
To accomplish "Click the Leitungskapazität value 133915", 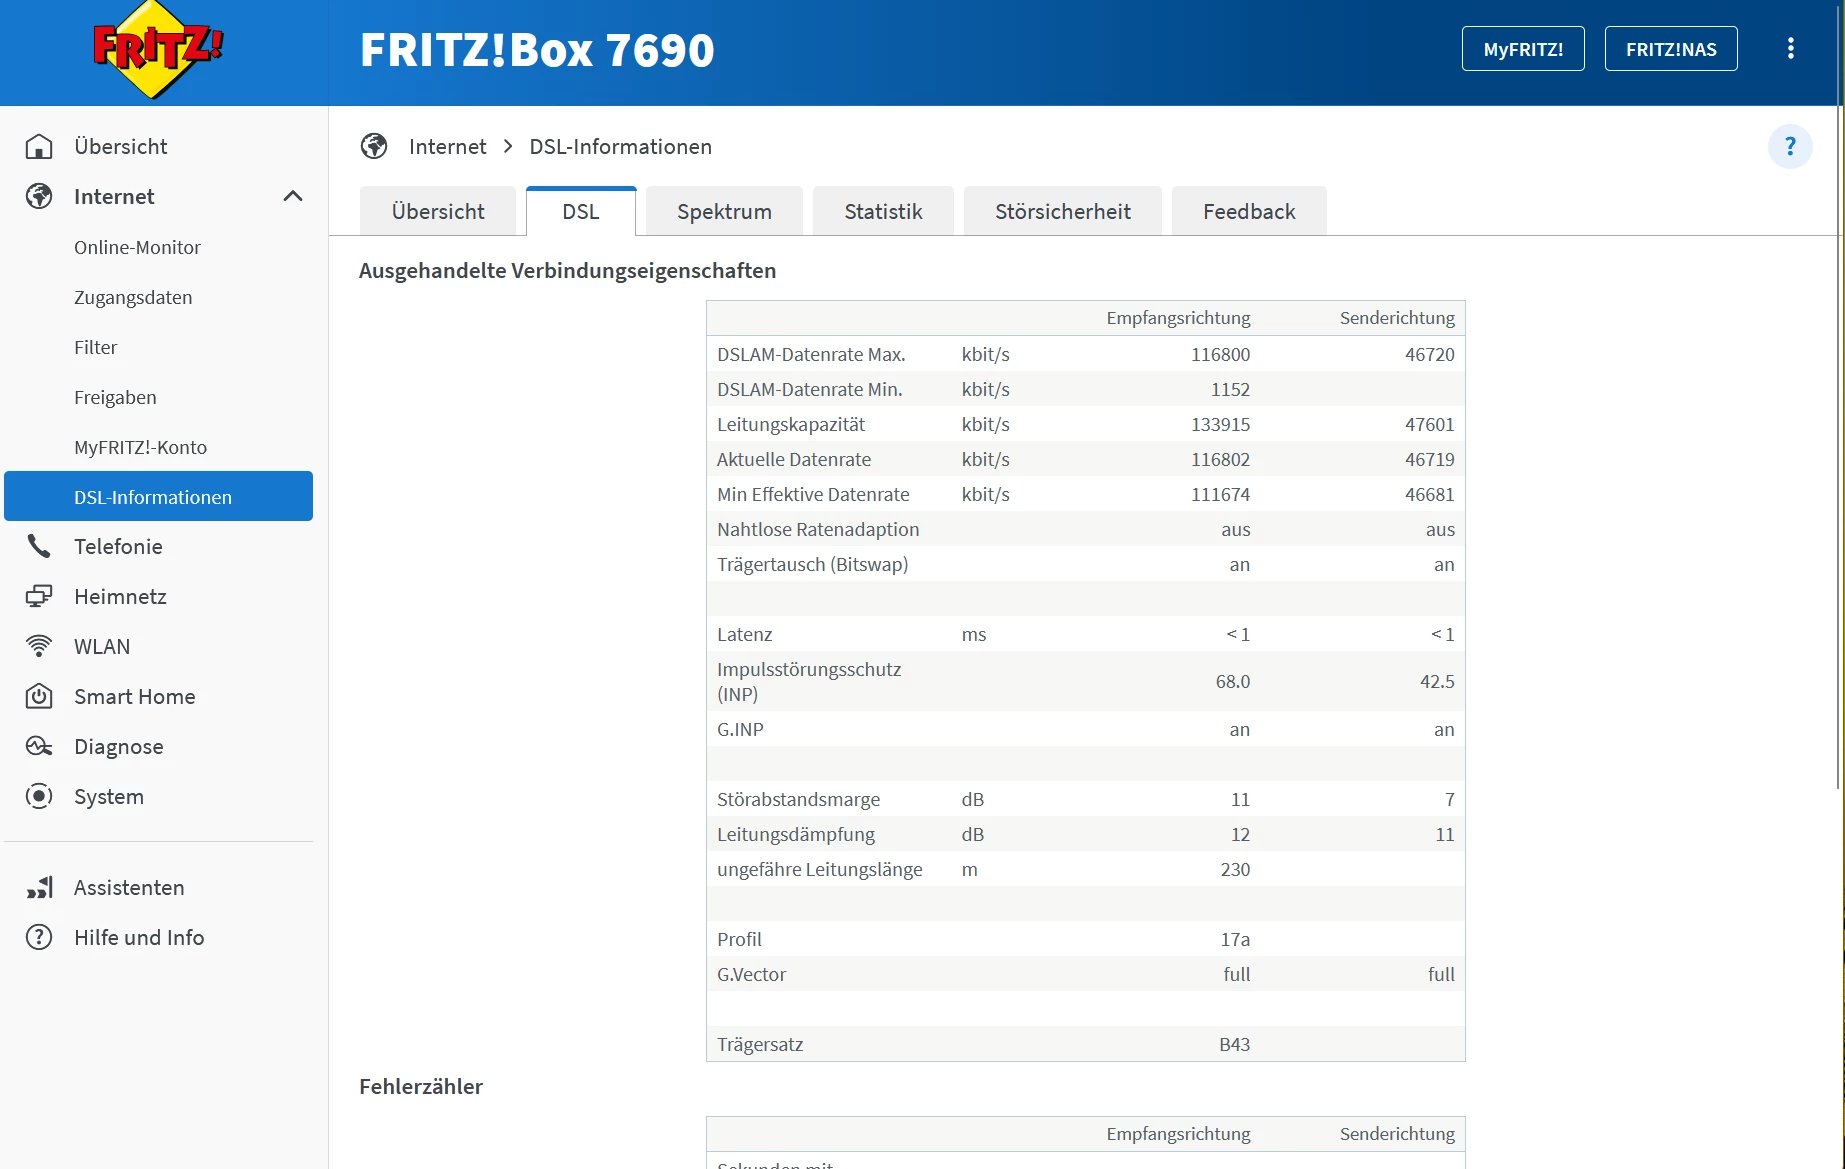I will pos(1220,424).
